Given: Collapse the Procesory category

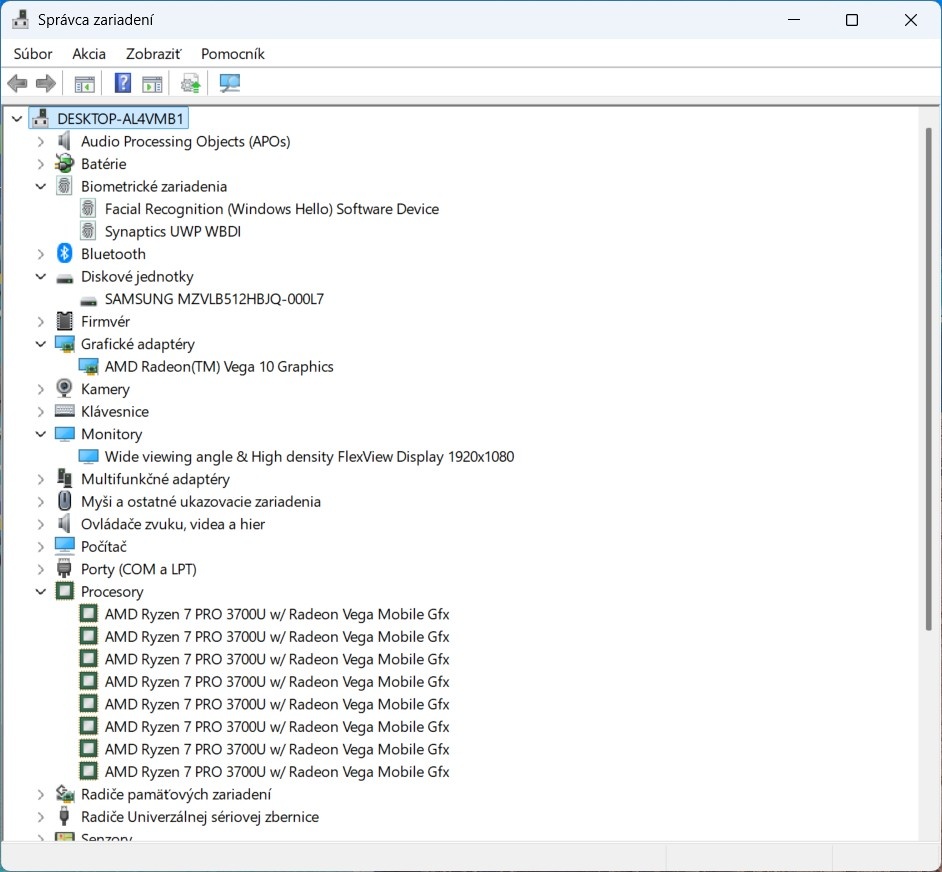Looking at the screenshot, I should click(41, 592).
